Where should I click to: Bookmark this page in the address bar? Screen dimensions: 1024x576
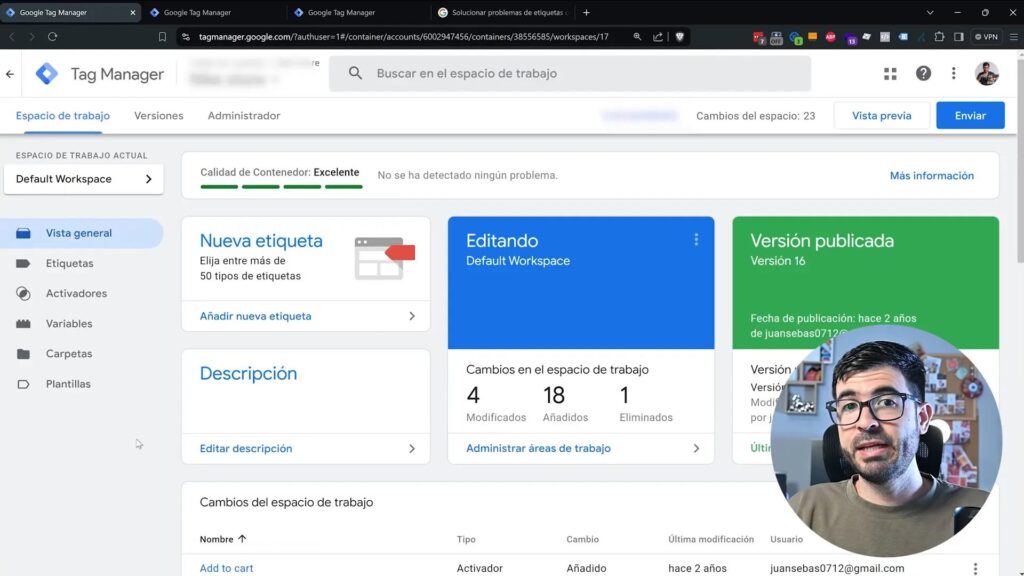(x=162, y=37)
